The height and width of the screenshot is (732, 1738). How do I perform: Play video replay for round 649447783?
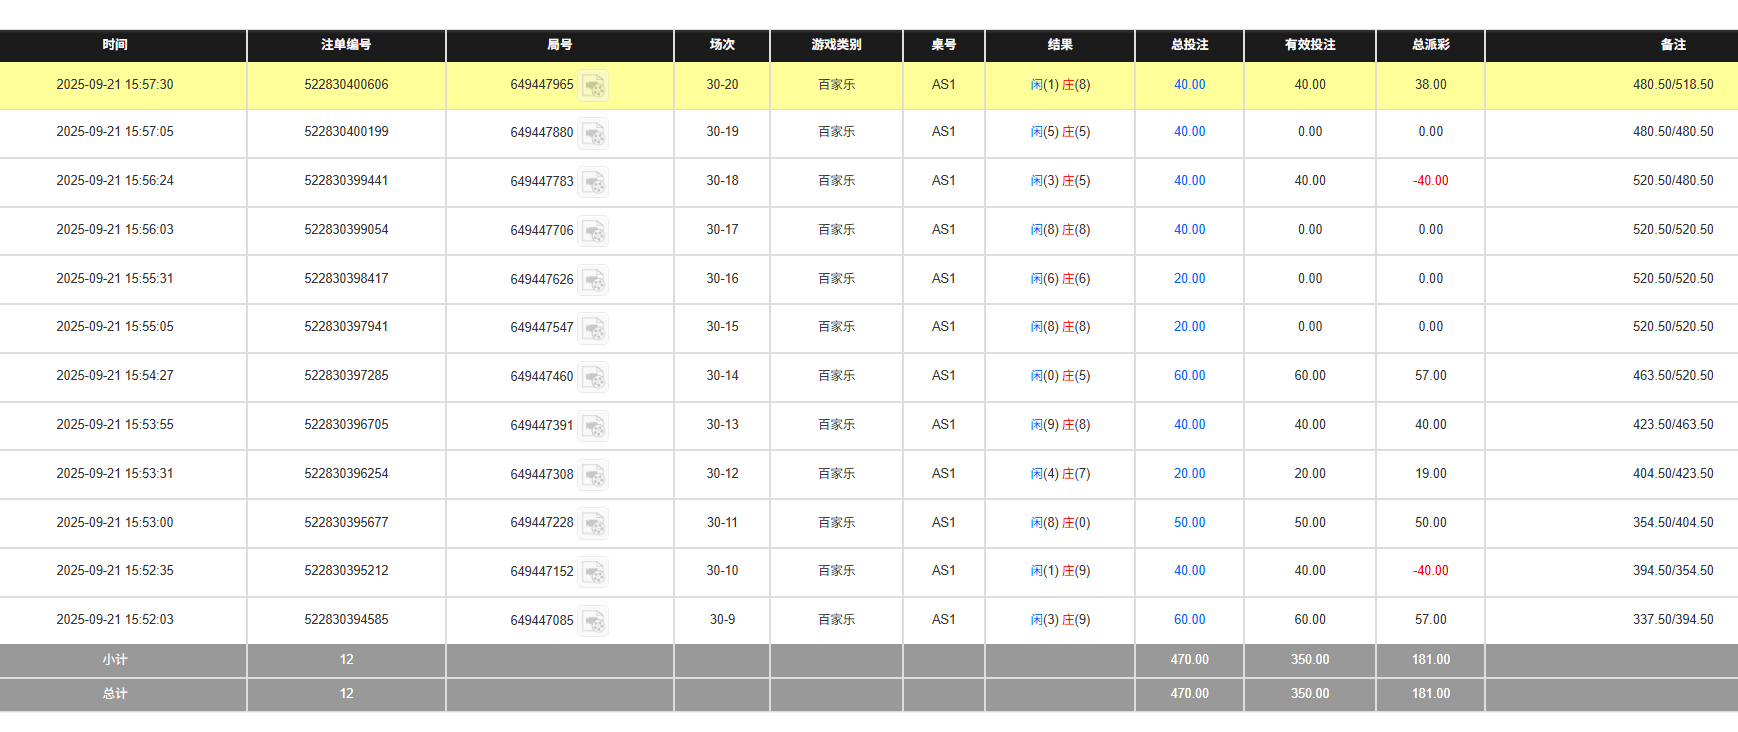pyautogui.click(x=594, y=182)
